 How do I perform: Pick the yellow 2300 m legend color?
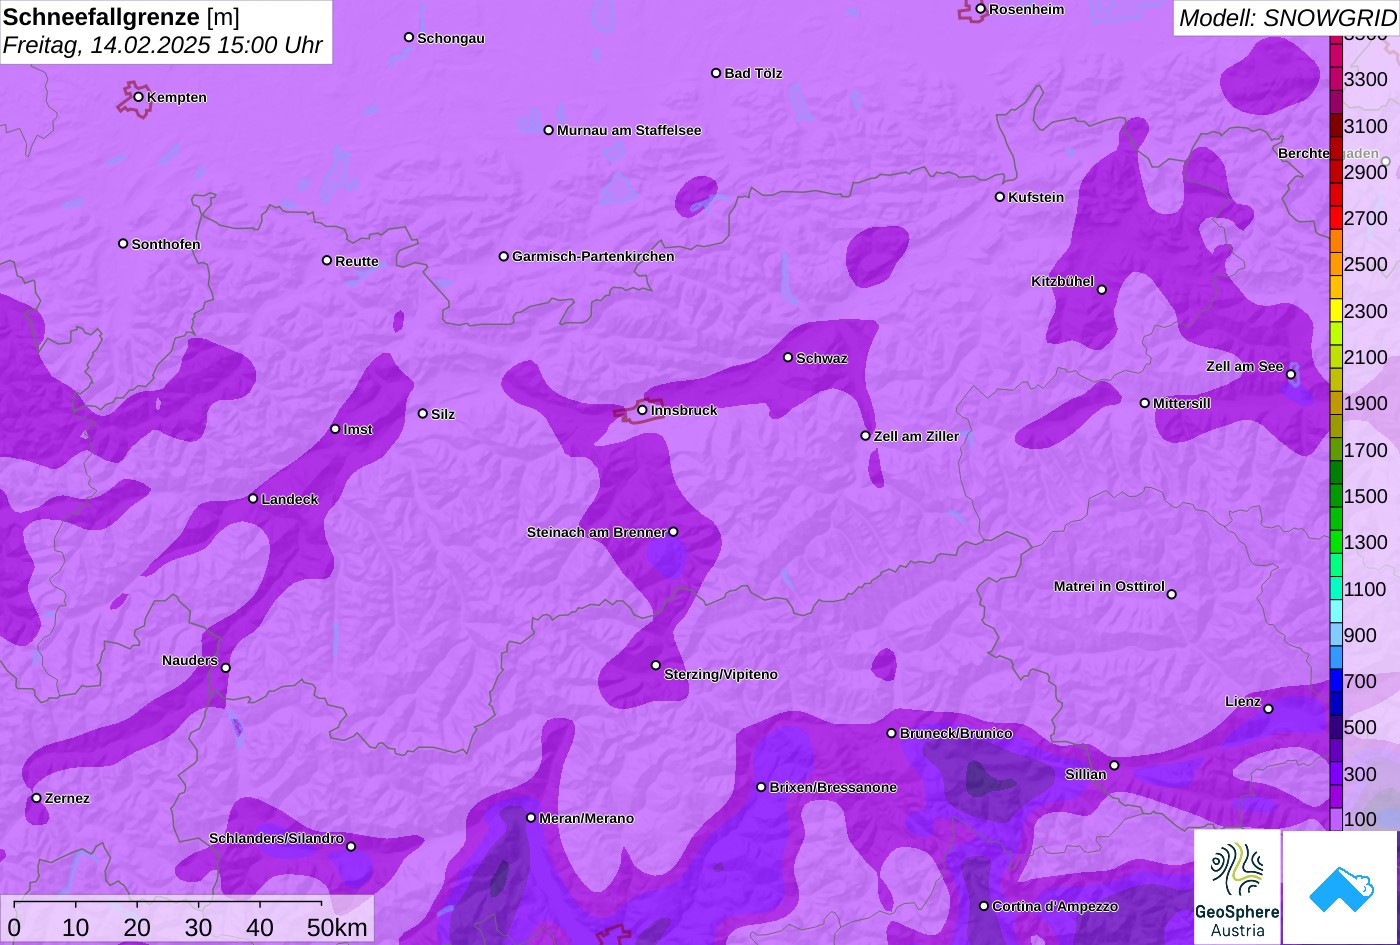tap(1336, 311)
